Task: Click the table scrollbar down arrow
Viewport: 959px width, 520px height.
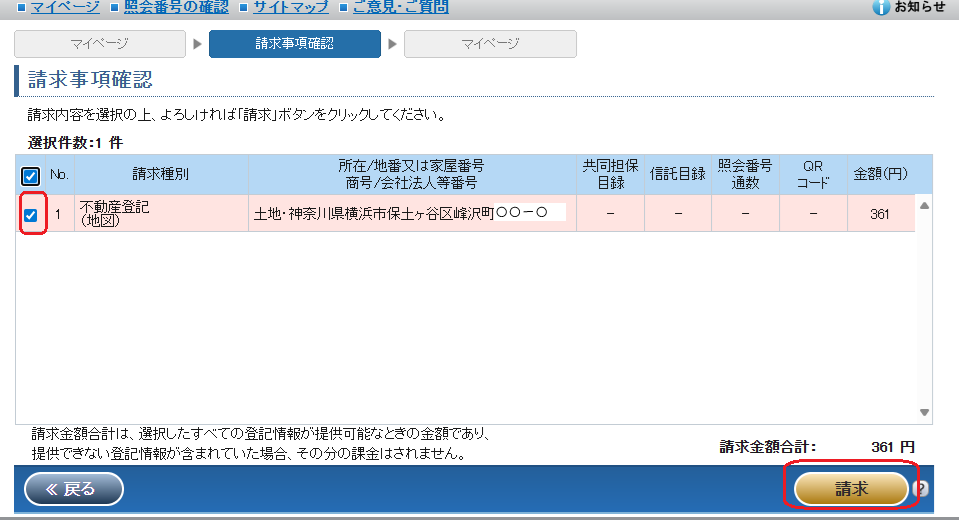Action: click(925, 412)
